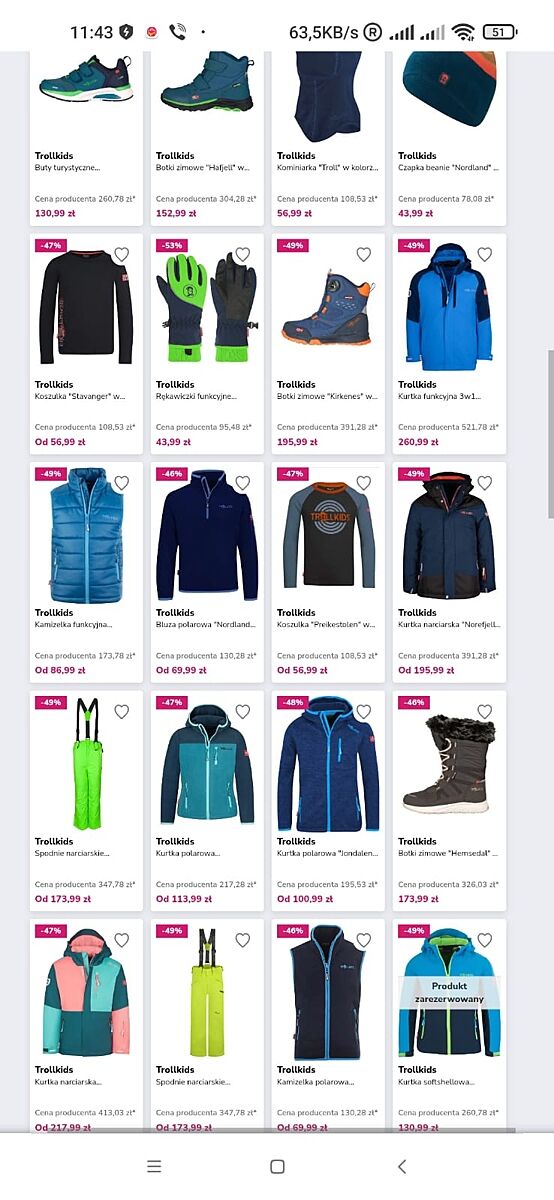This screenshot has width=554, height=1200.
Task: Tap "Produkt zarezerwowany" label on softshell jacket
Action: [449, 992]
